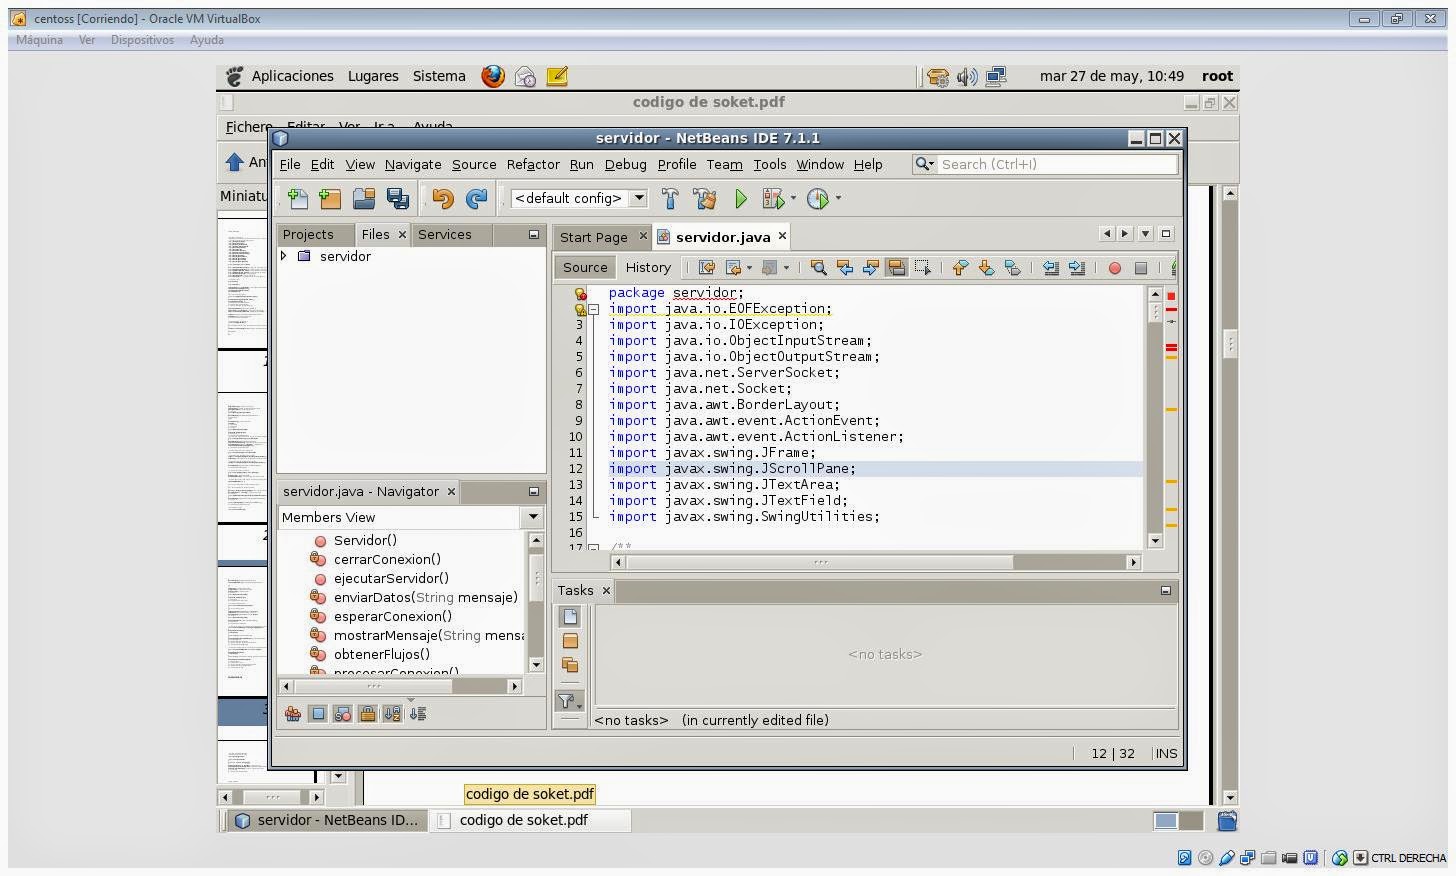Toggle Rectangular Selection in editor toolbar
1456x876 pixels.
[922, 267]
